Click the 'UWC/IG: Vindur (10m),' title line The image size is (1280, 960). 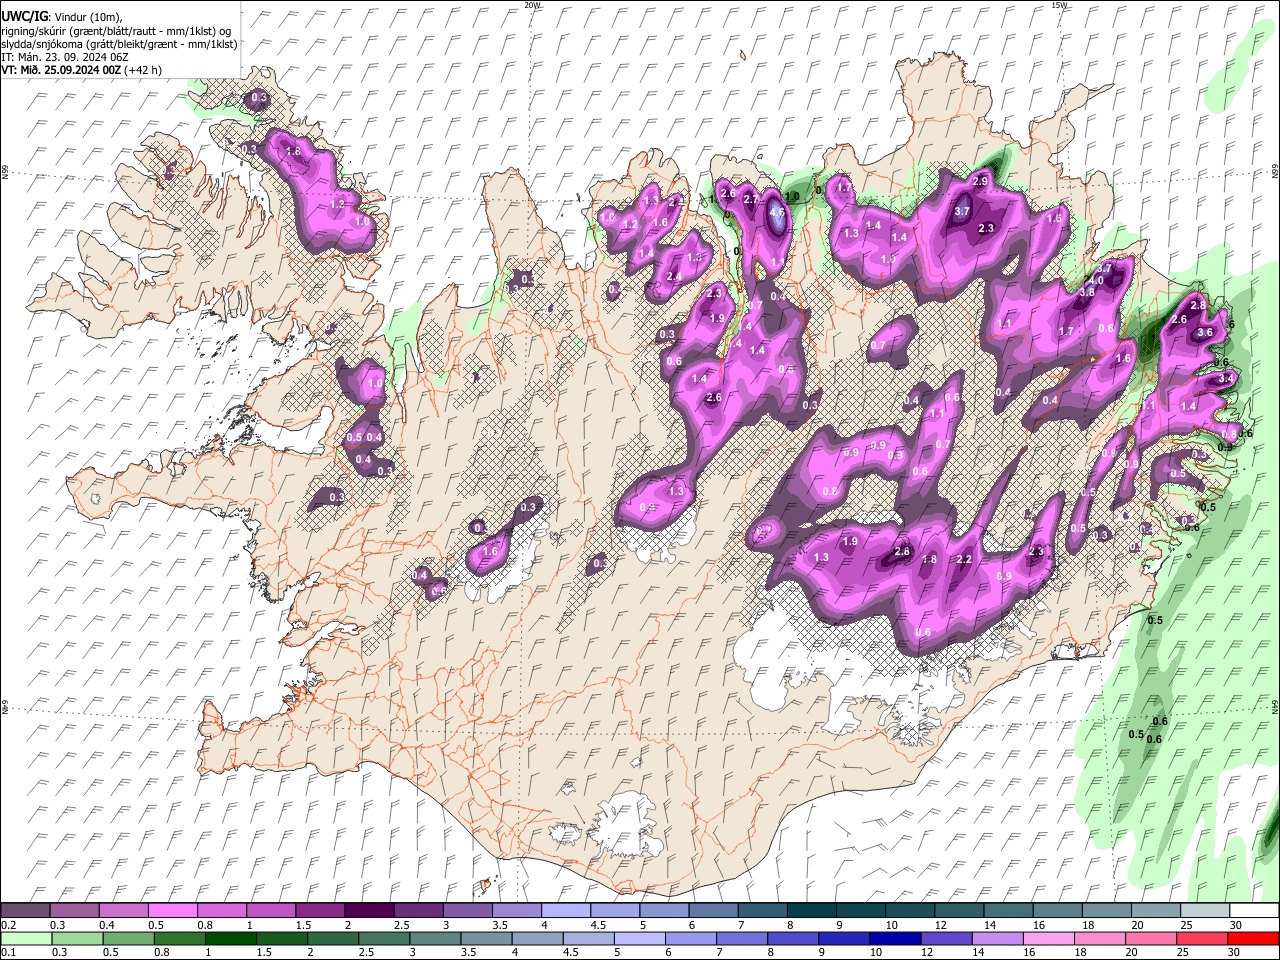point(62,17)
